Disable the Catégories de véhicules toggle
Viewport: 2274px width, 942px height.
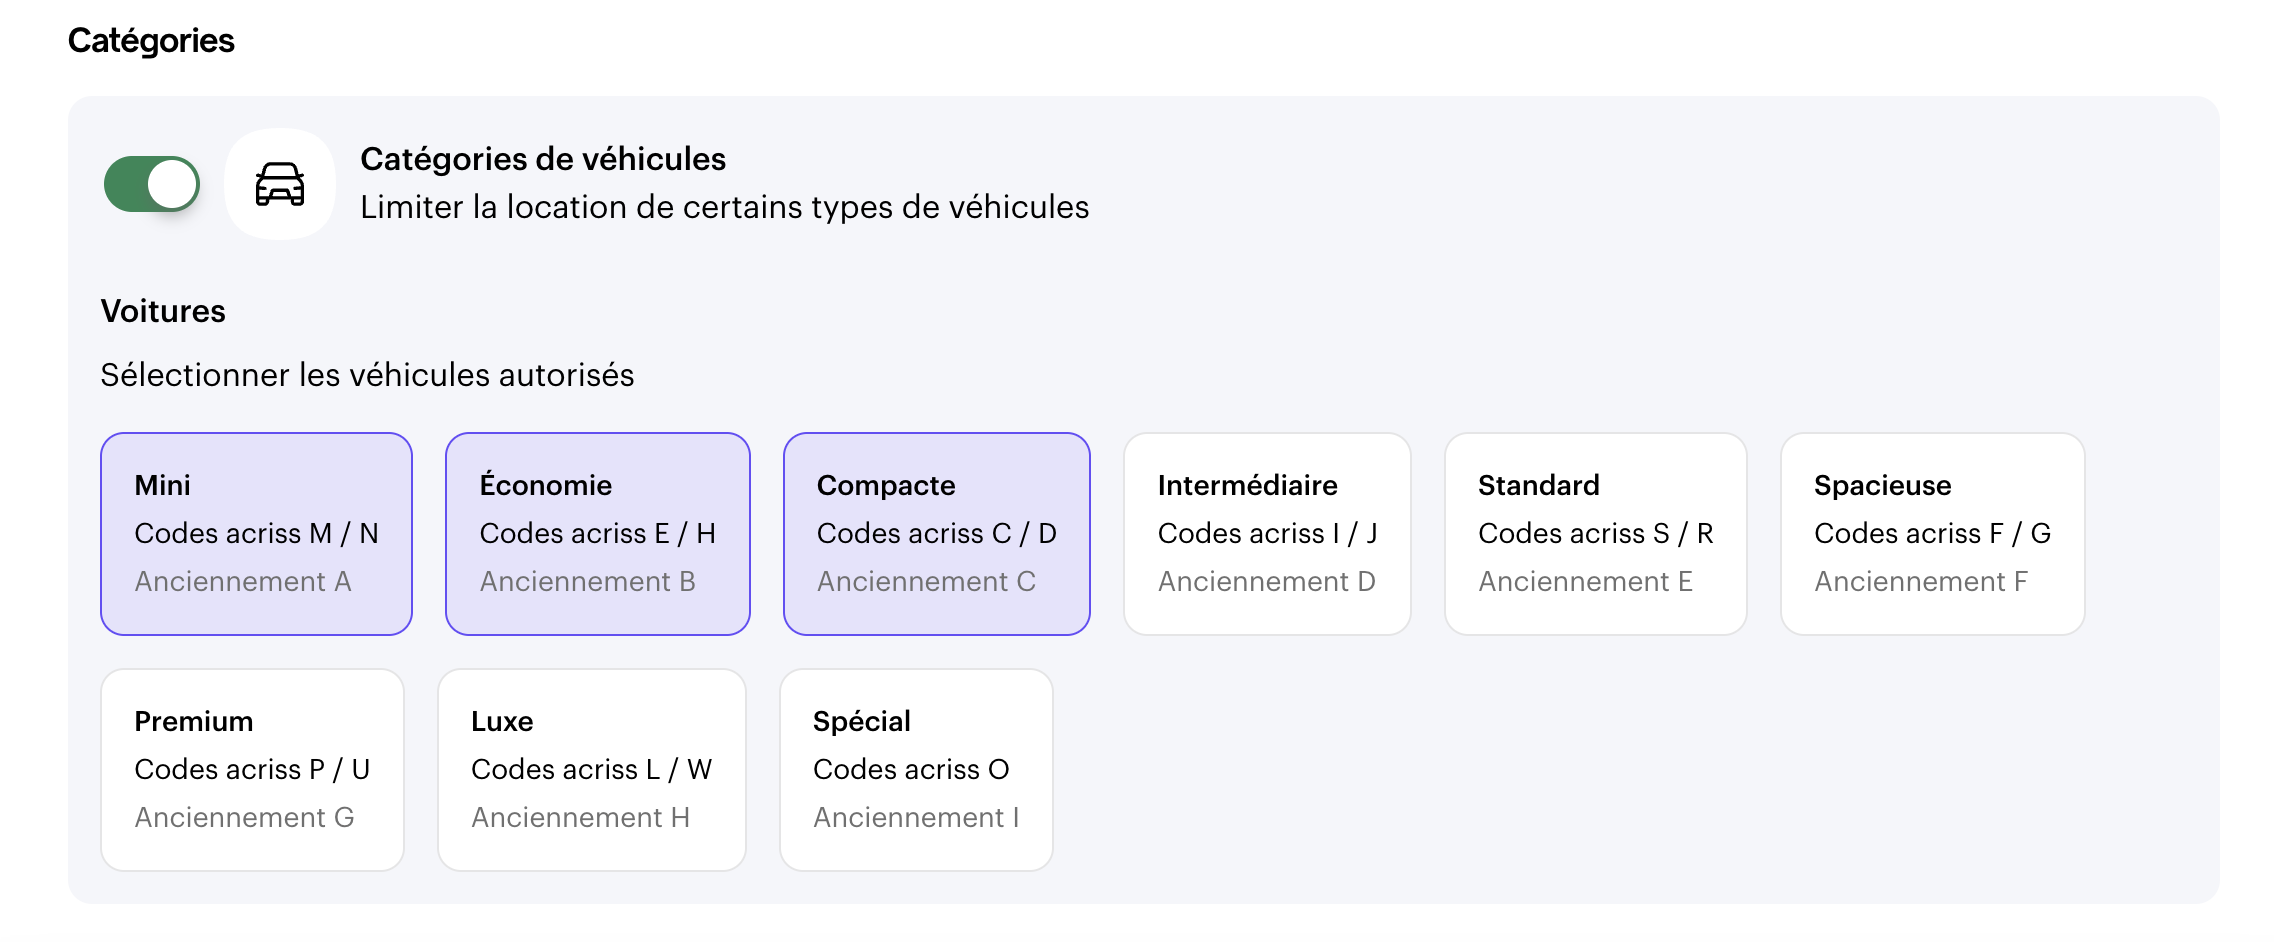[x=152, y=184]
